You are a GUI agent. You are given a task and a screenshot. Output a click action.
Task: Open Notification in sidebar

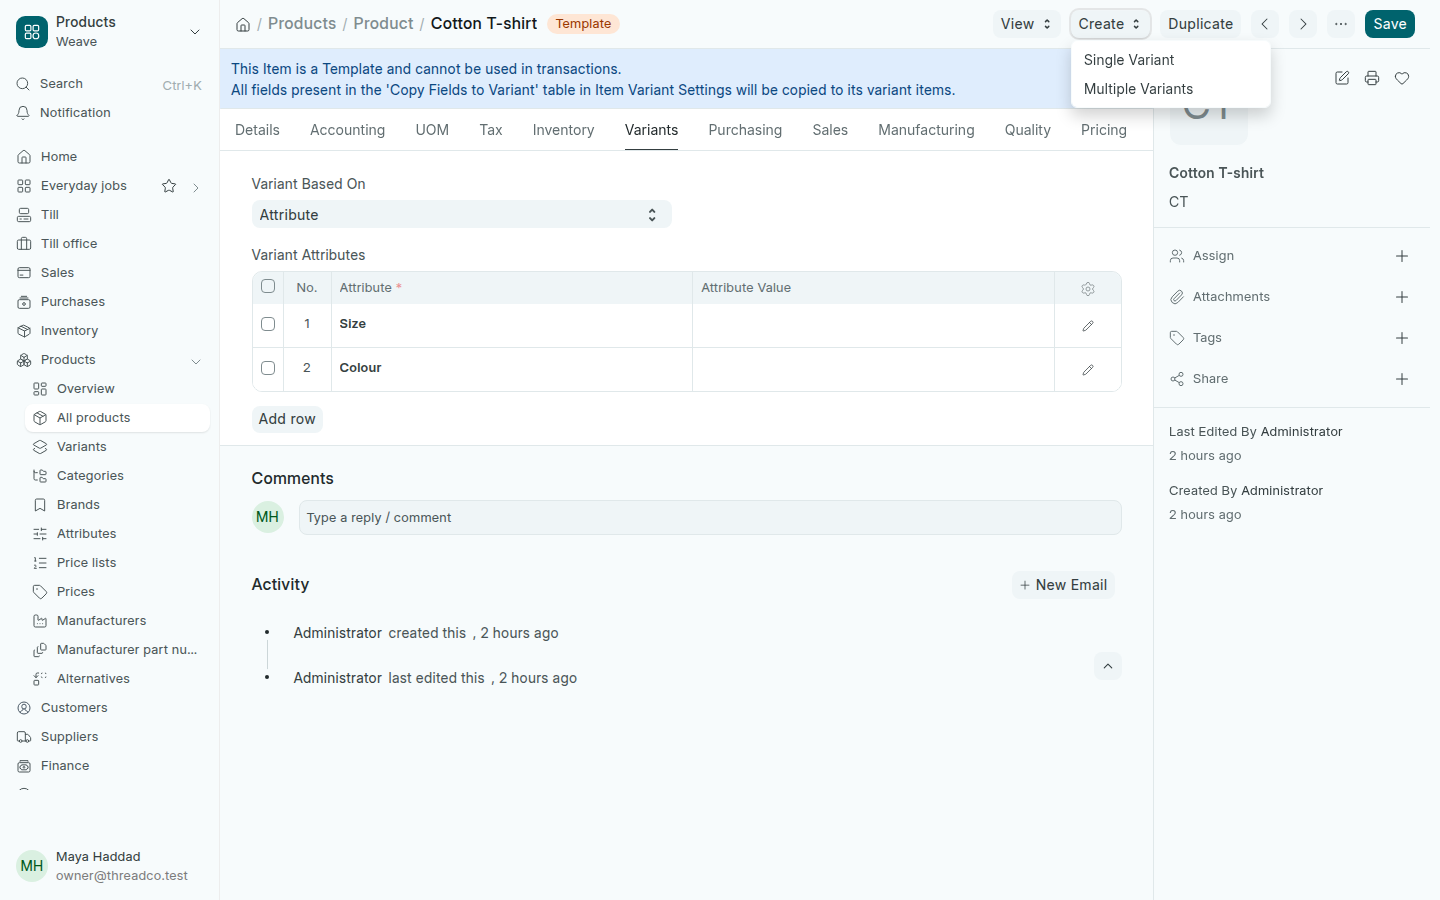tap(109, 113)
